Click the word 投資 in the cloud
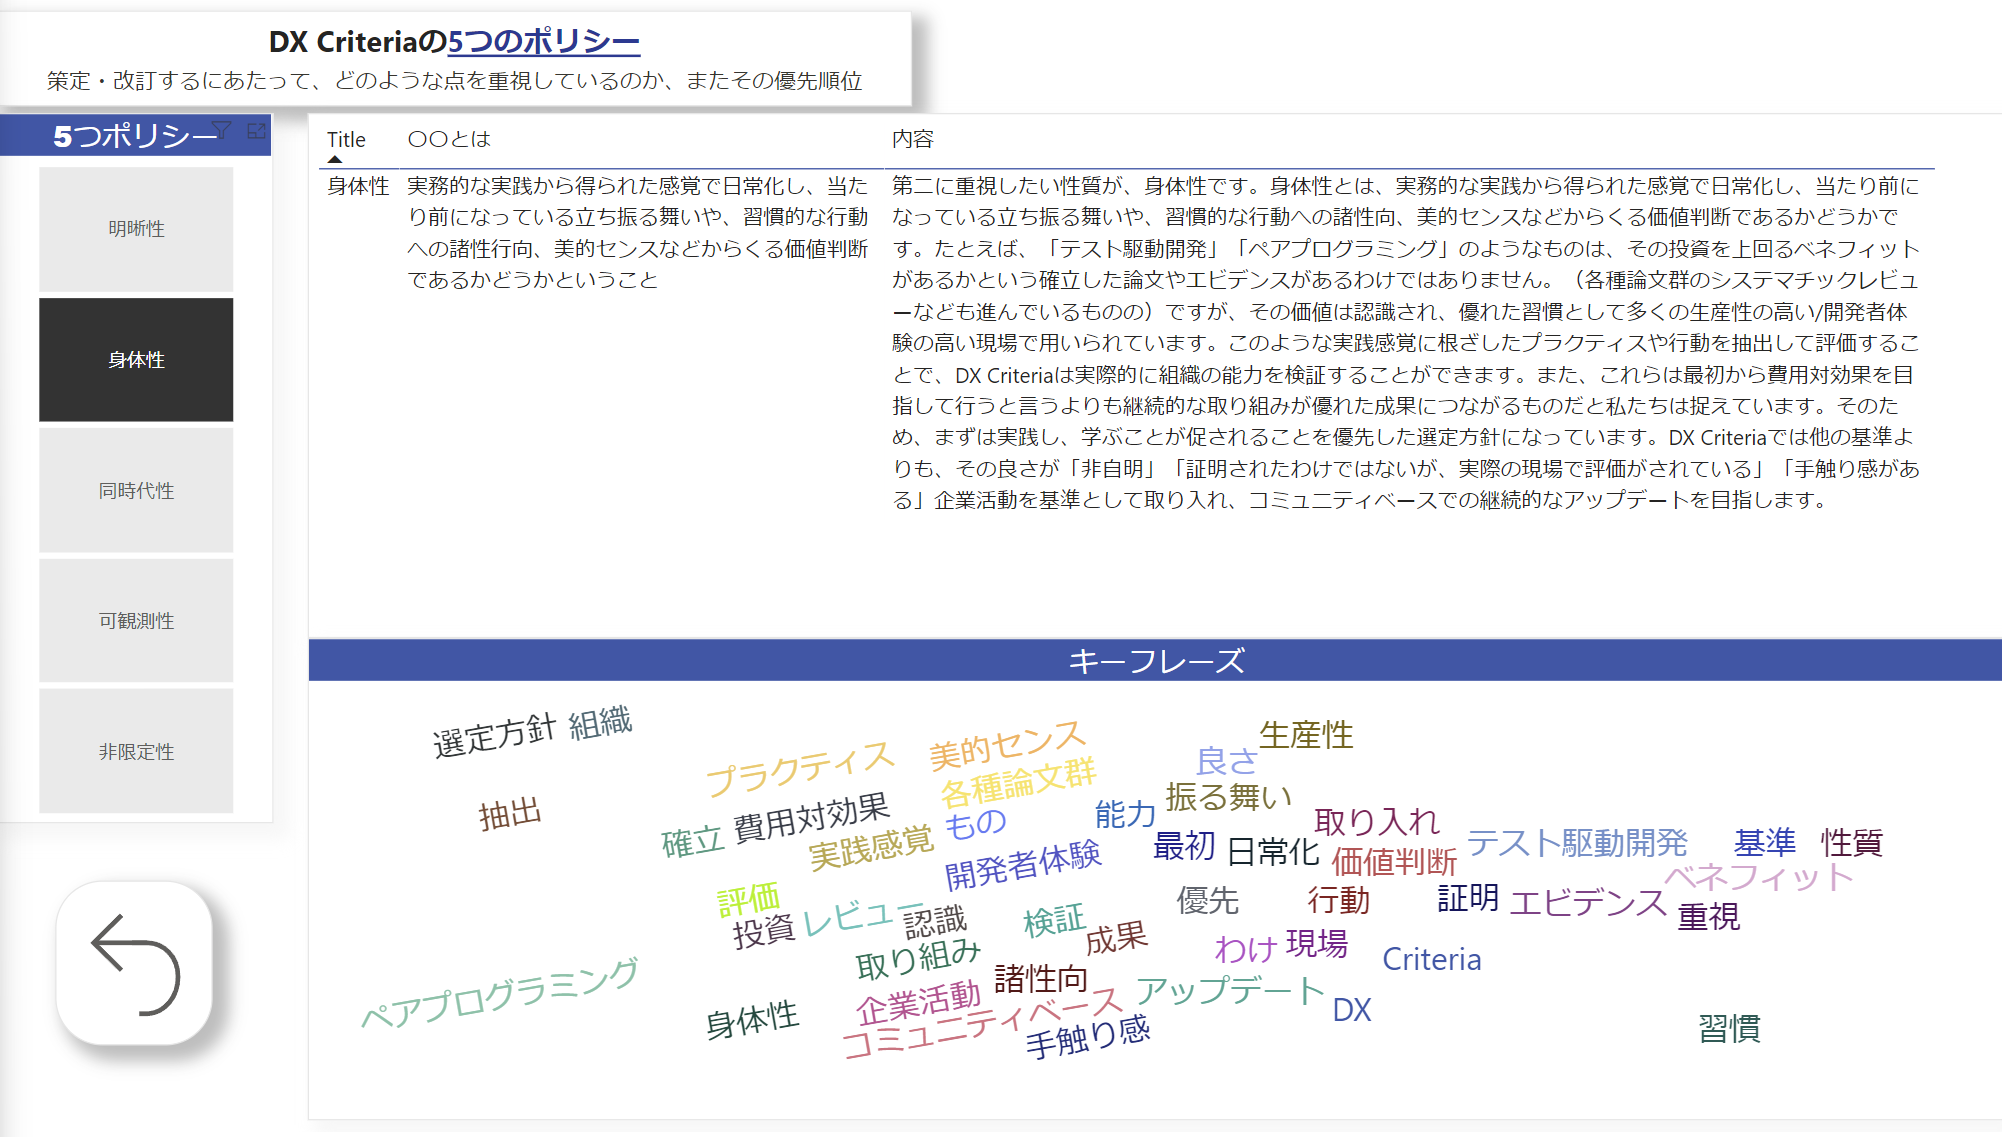The image size is (2002, 1137). click(764, 931)
